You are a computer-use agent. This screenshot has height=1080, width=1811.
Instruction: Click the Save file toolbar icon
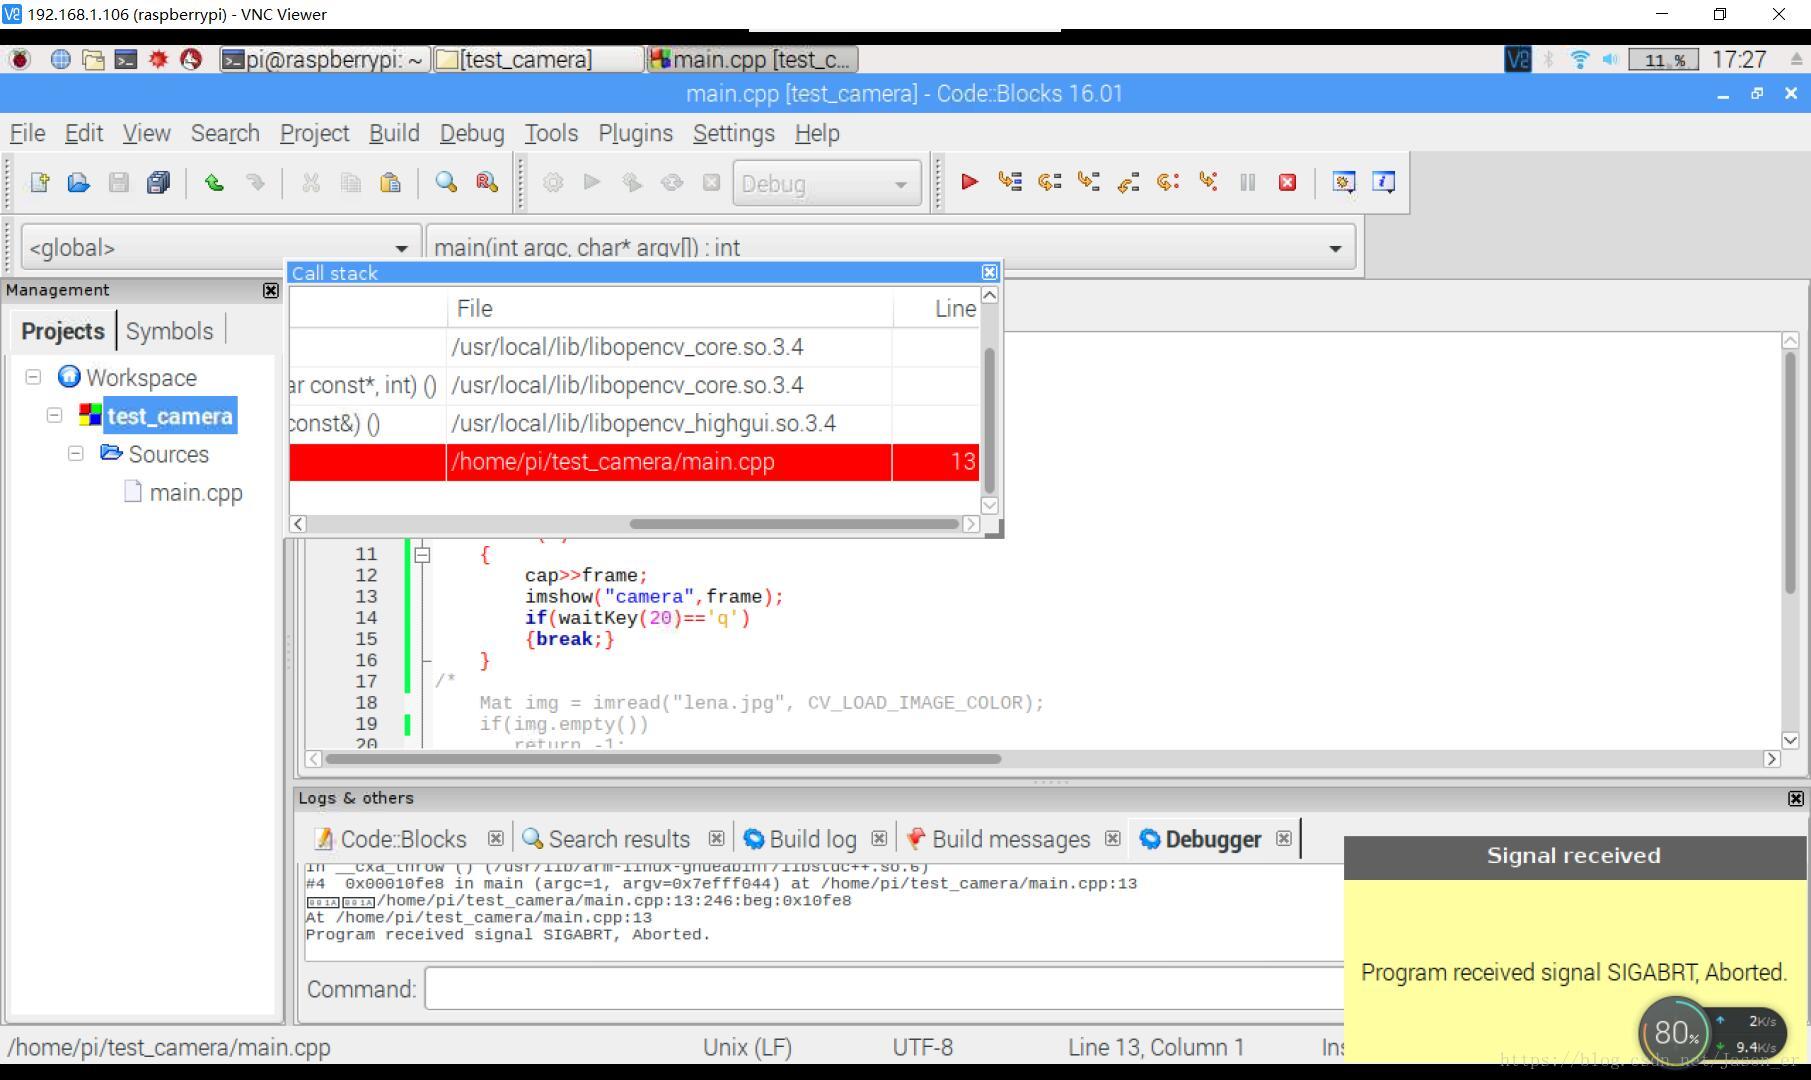(x=119, y=182)
